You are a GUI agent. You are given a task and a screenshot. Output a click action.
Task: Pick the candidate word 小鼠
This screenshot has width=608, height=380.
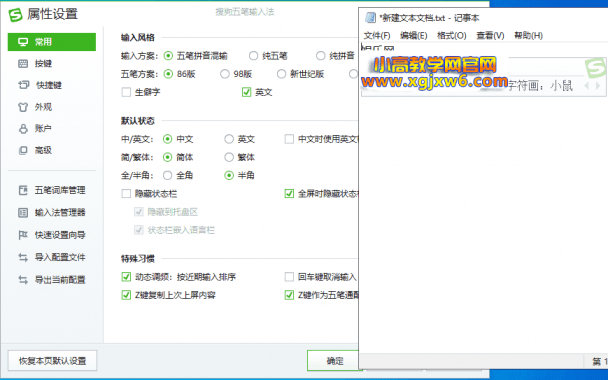click(561, 86)
